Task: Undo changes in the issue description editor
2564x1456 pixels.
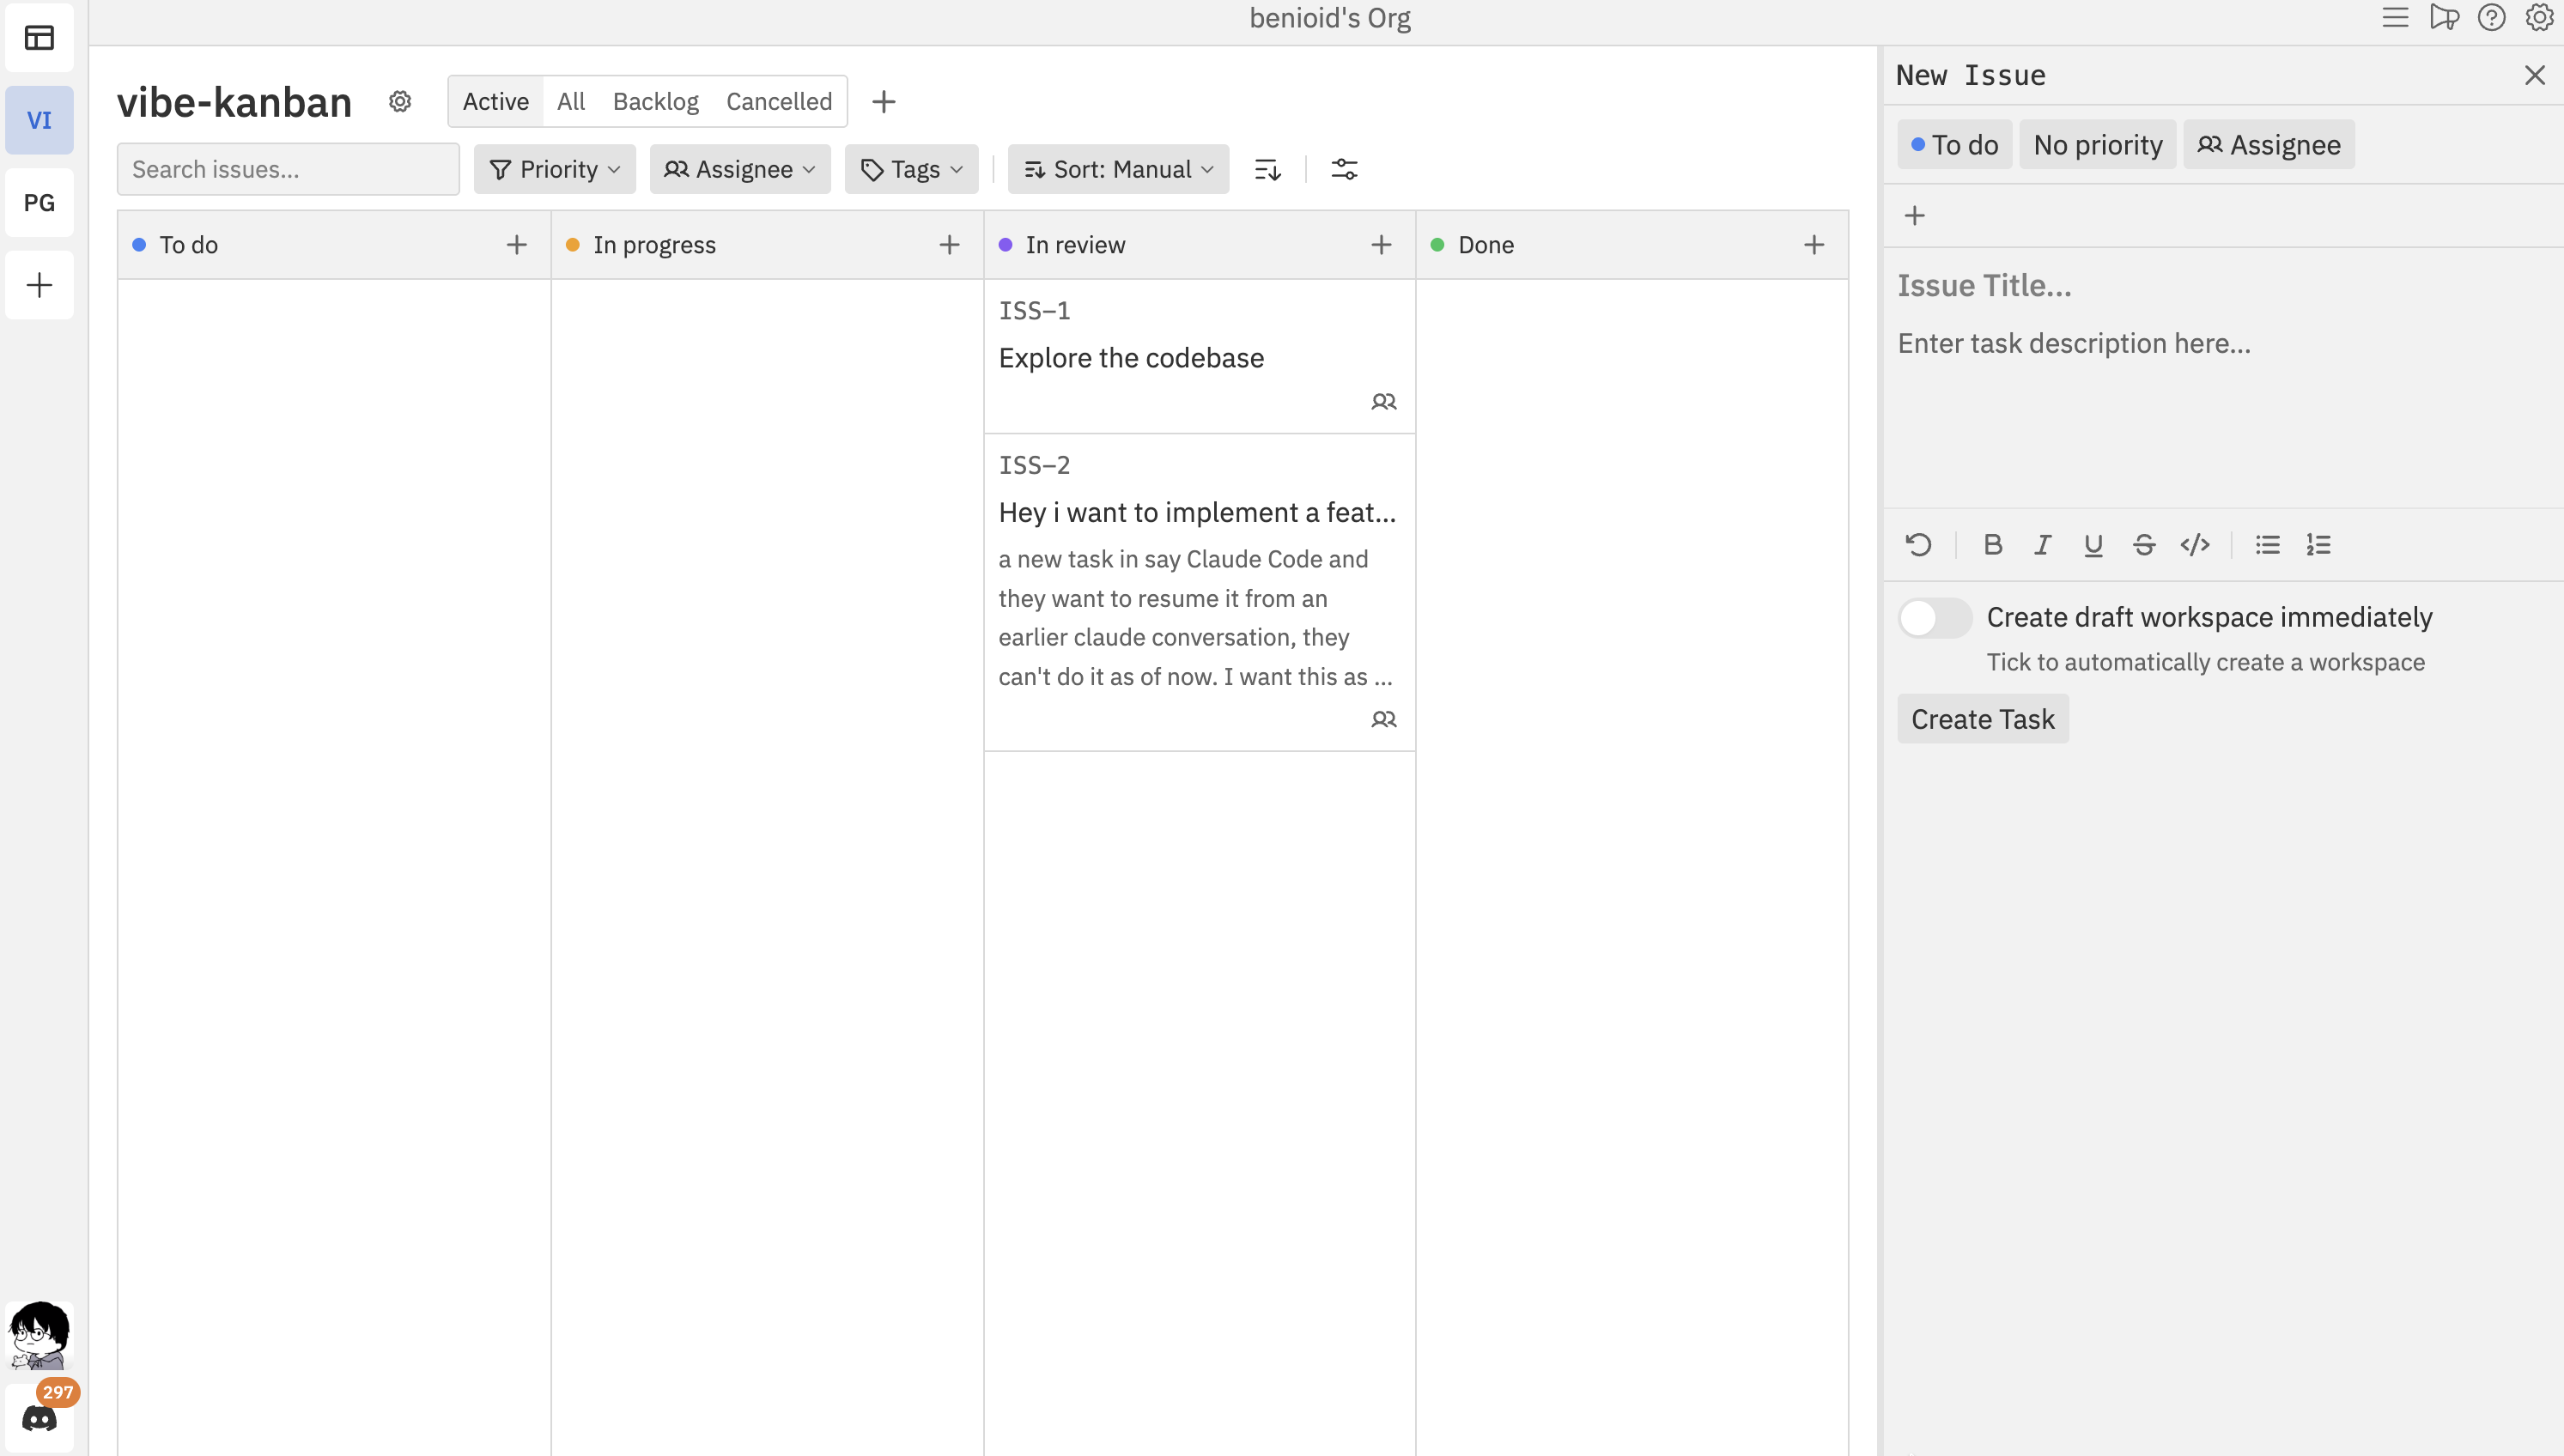Action: (x=1918, y=544)
